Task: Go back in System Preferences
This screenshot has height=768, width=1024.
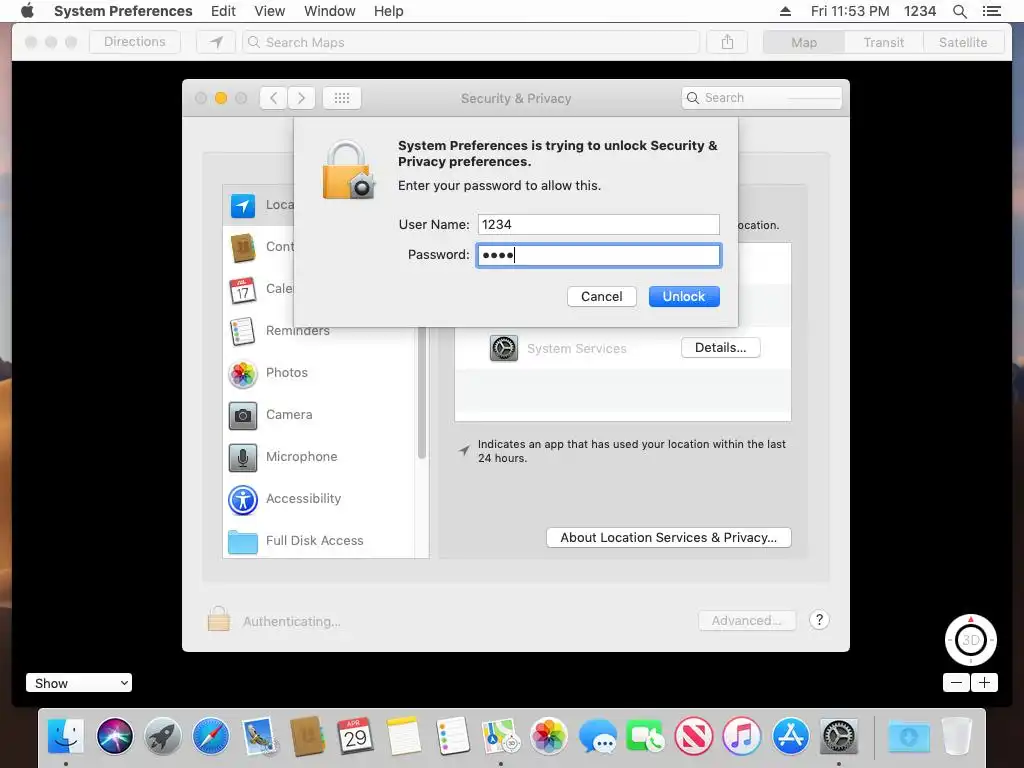Action: (274, 98)
